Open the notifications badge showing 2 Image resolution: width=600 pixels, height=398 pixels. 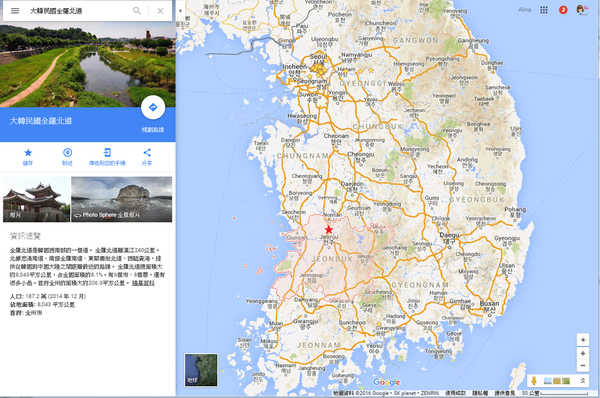pyautogui.click(x=563, y=10)
